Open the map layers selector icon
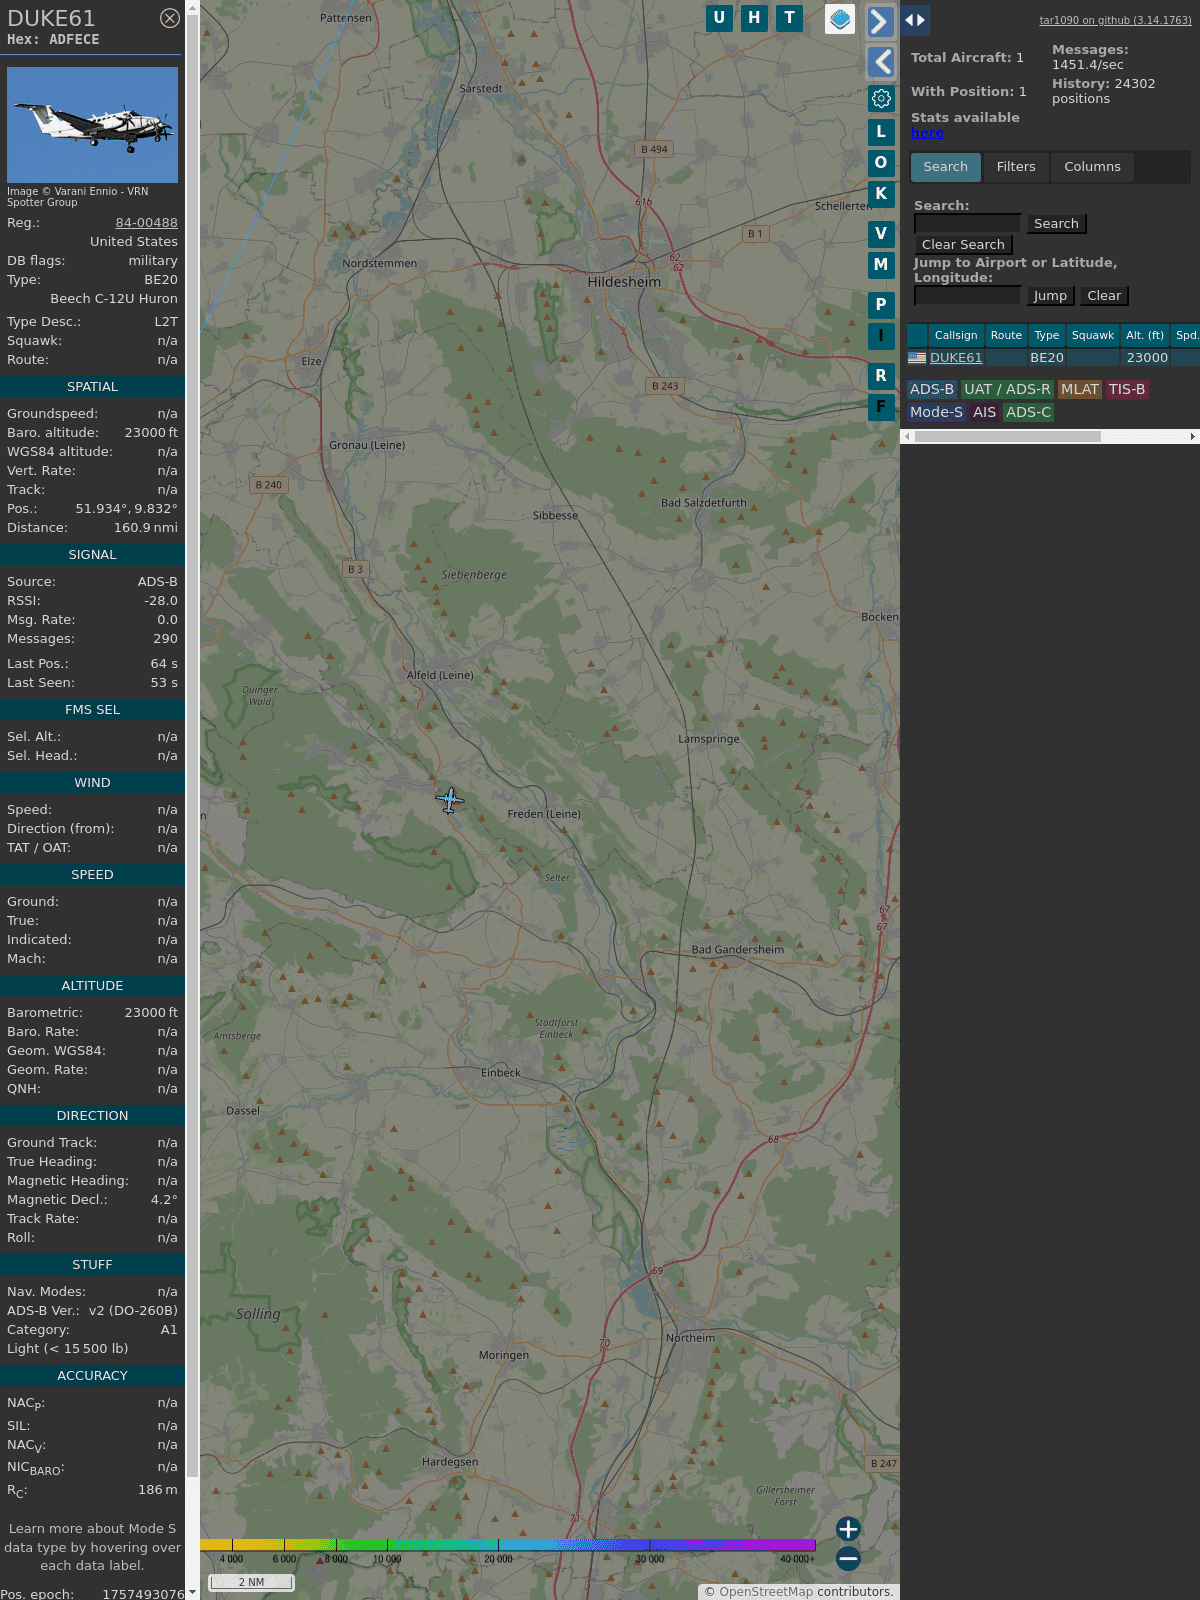 click(x=840, y=18)
